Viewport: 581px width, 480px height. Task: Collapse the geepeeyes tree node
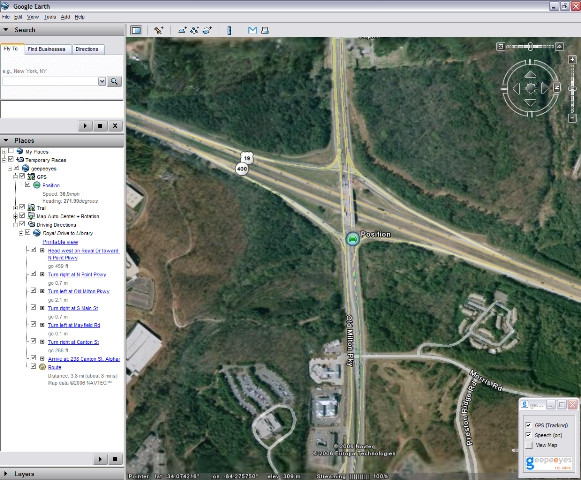(x=10, y=168)
